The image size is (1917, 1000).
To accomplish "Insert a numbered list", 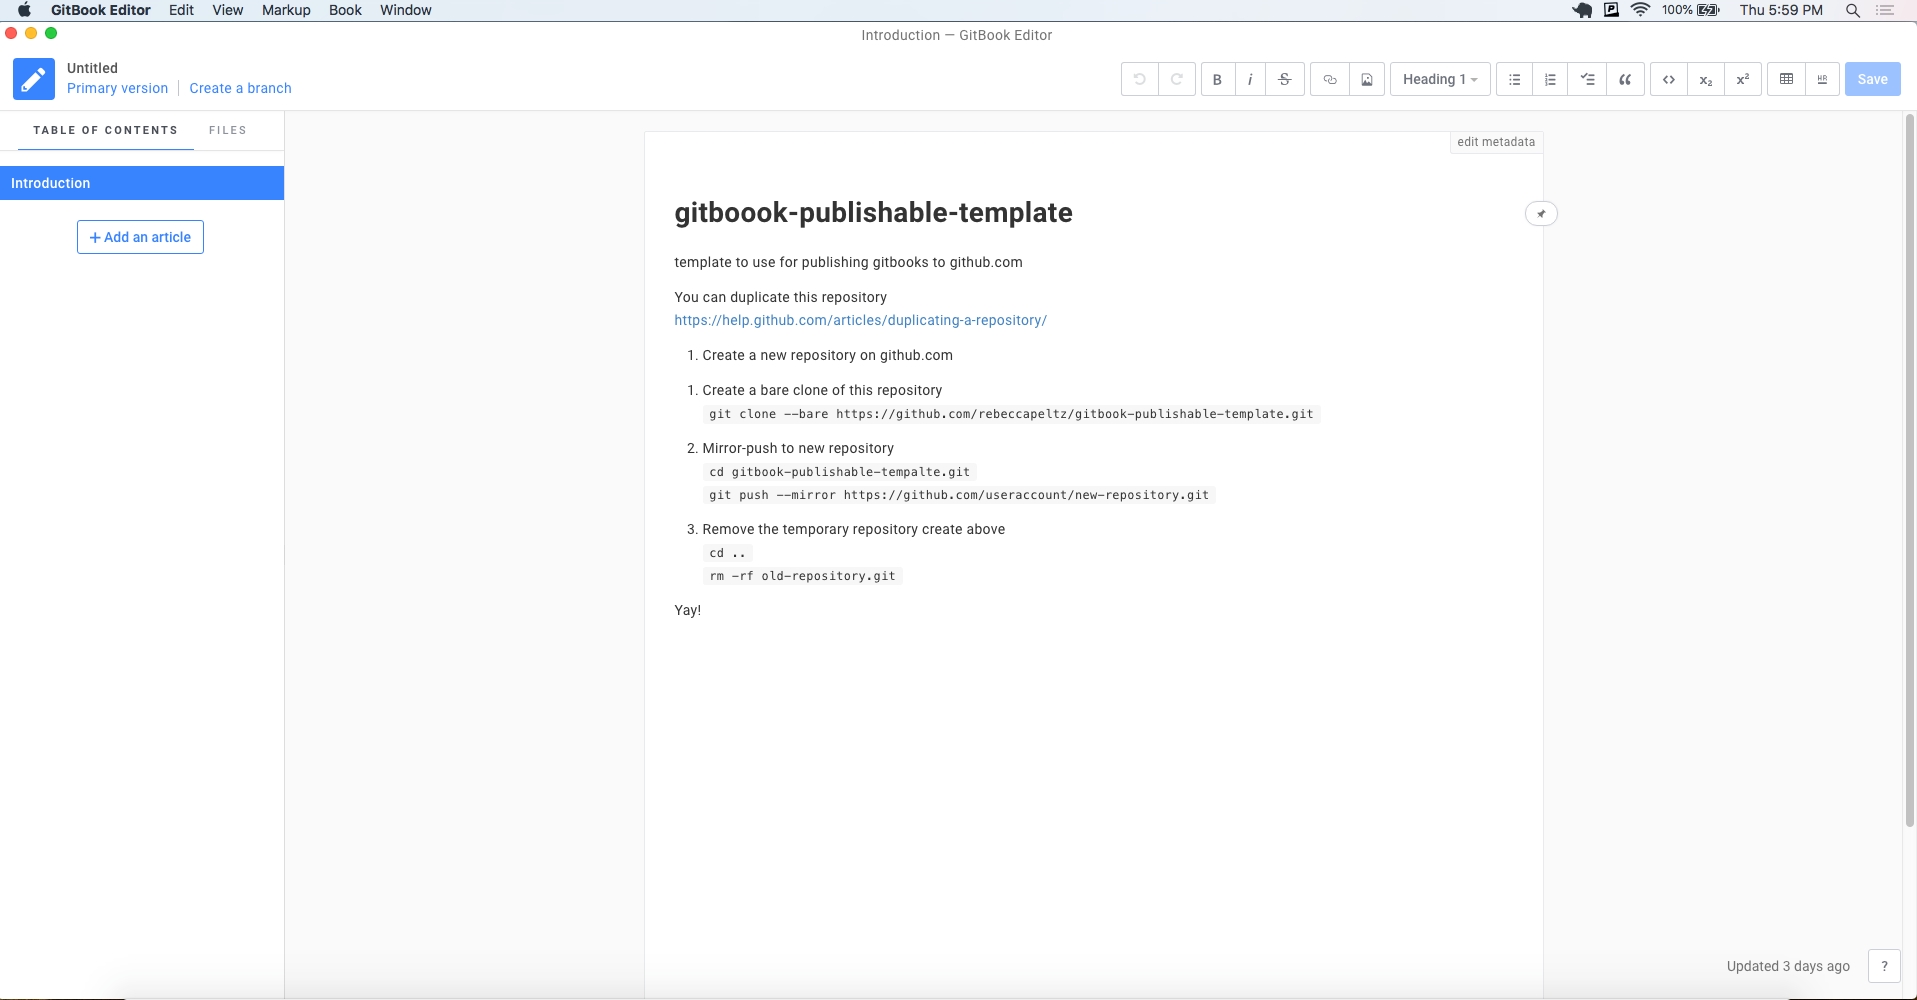I will (1550, 80).
